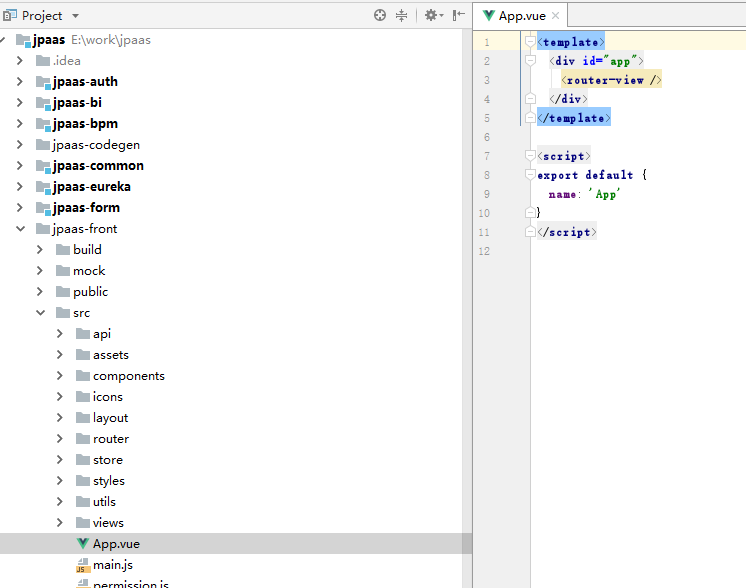The height and width of the screenshot is (588, 746).
Task: Expand the jpaas-eureka module
Action: (20, 186)
